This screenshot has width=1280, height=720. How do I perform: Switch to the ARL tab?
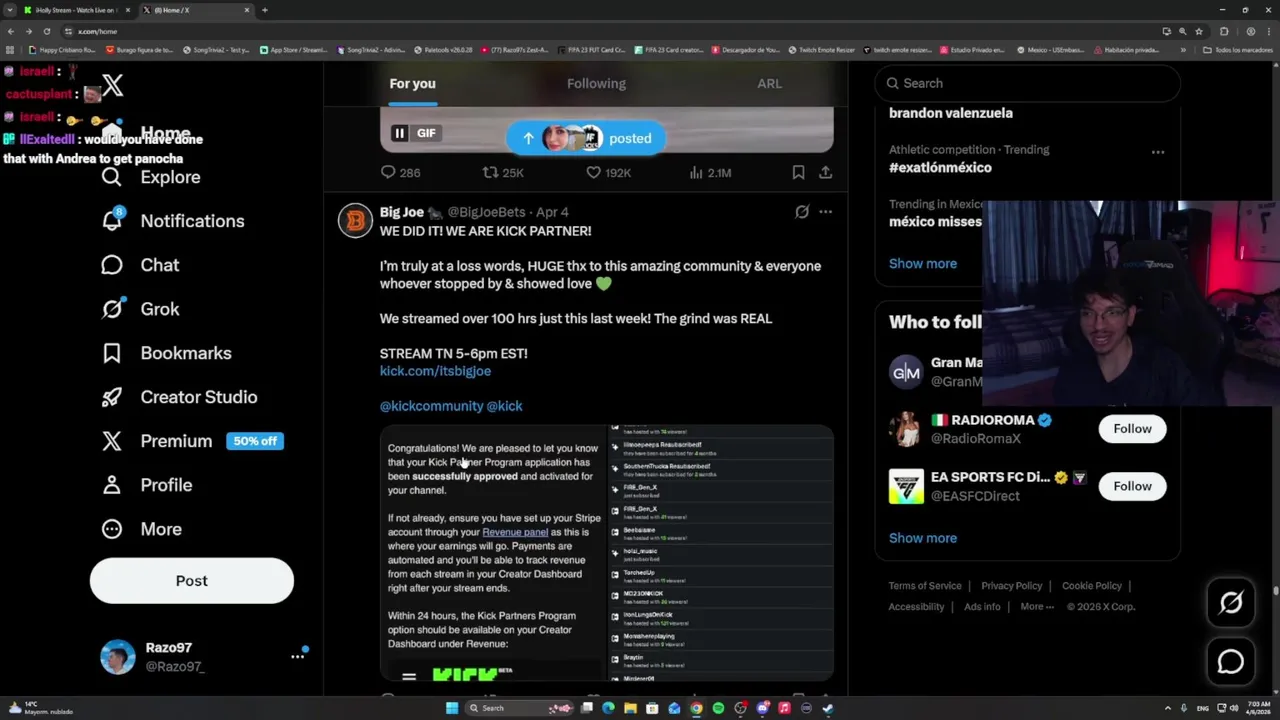tap(769, 84)
